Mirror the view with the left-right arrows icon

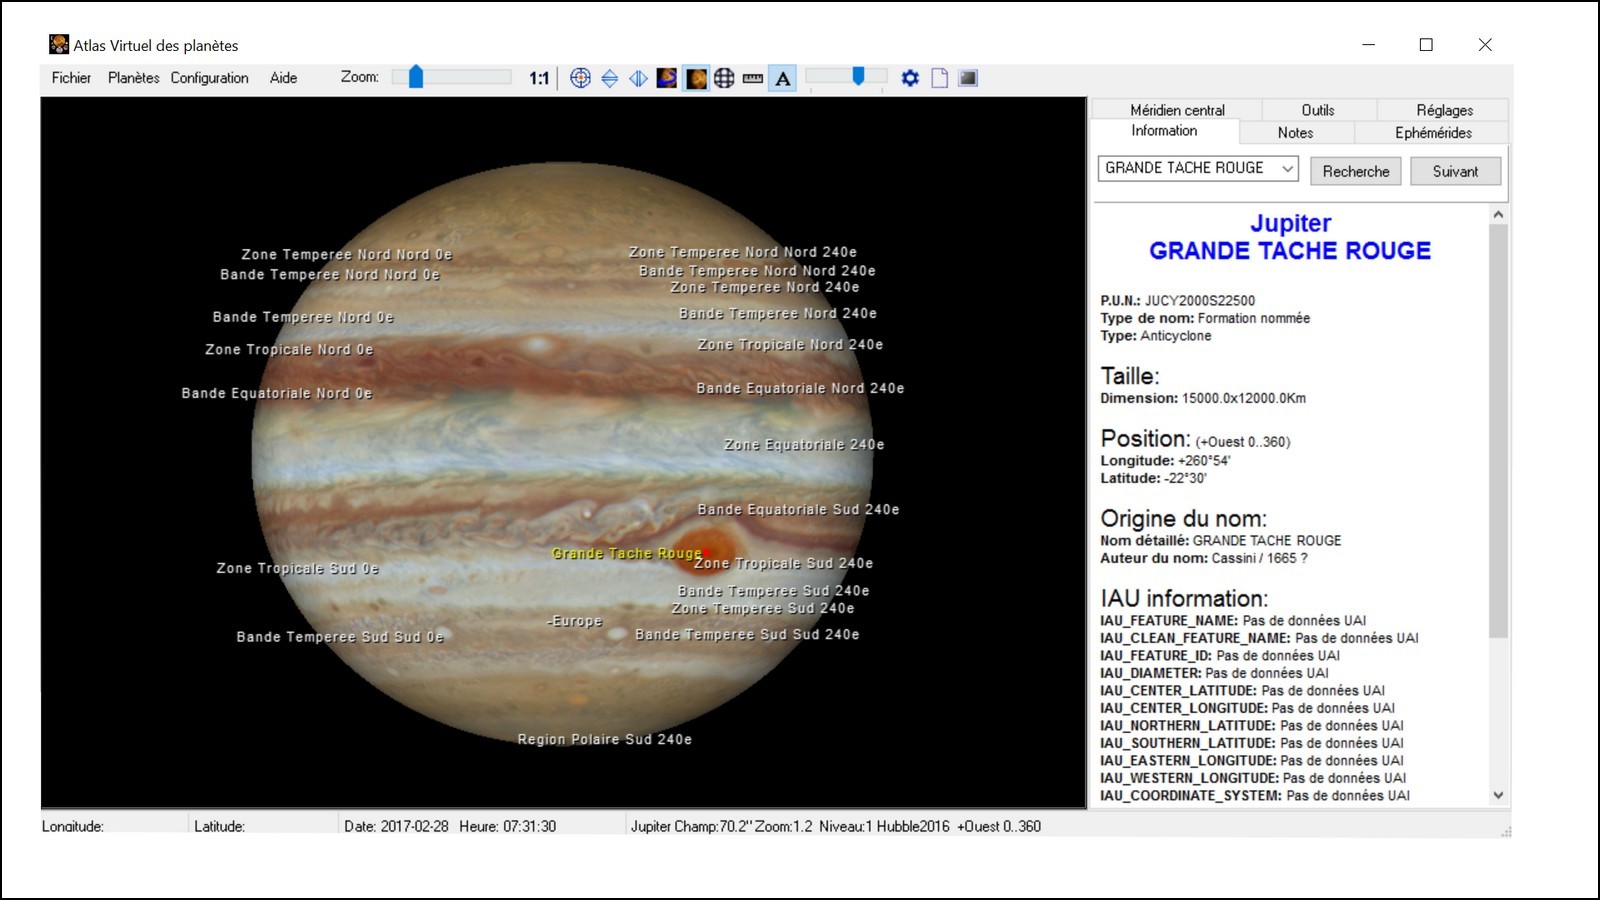638,78
